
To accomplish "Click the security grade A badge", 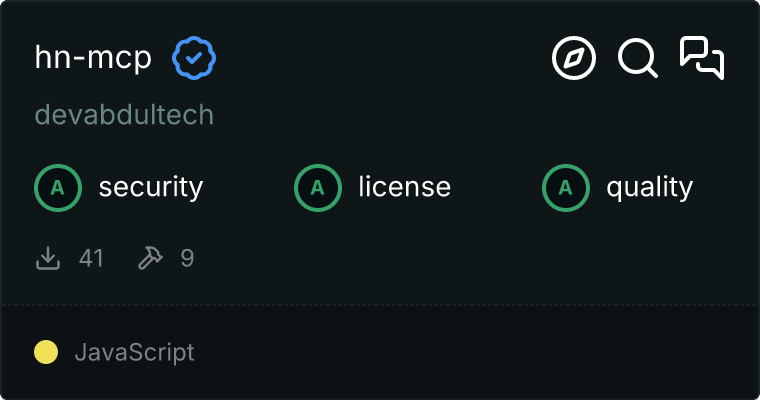I will click(58, 187).
